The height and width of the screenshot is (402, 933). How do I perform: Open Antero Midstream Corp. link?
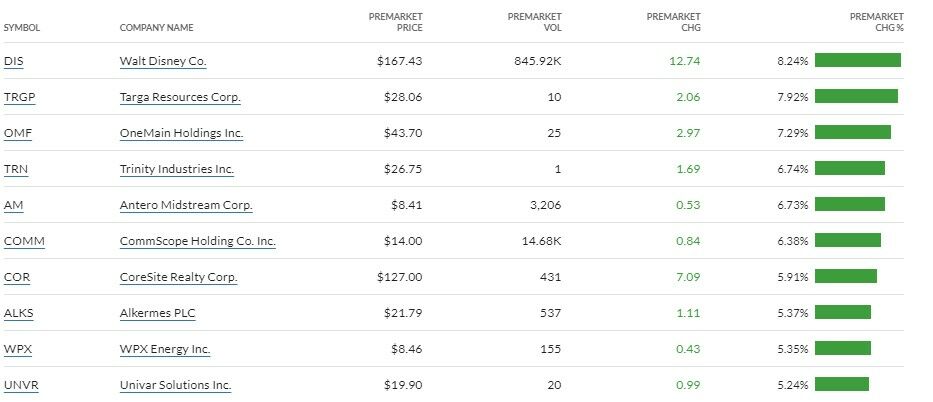click(186, 205)
